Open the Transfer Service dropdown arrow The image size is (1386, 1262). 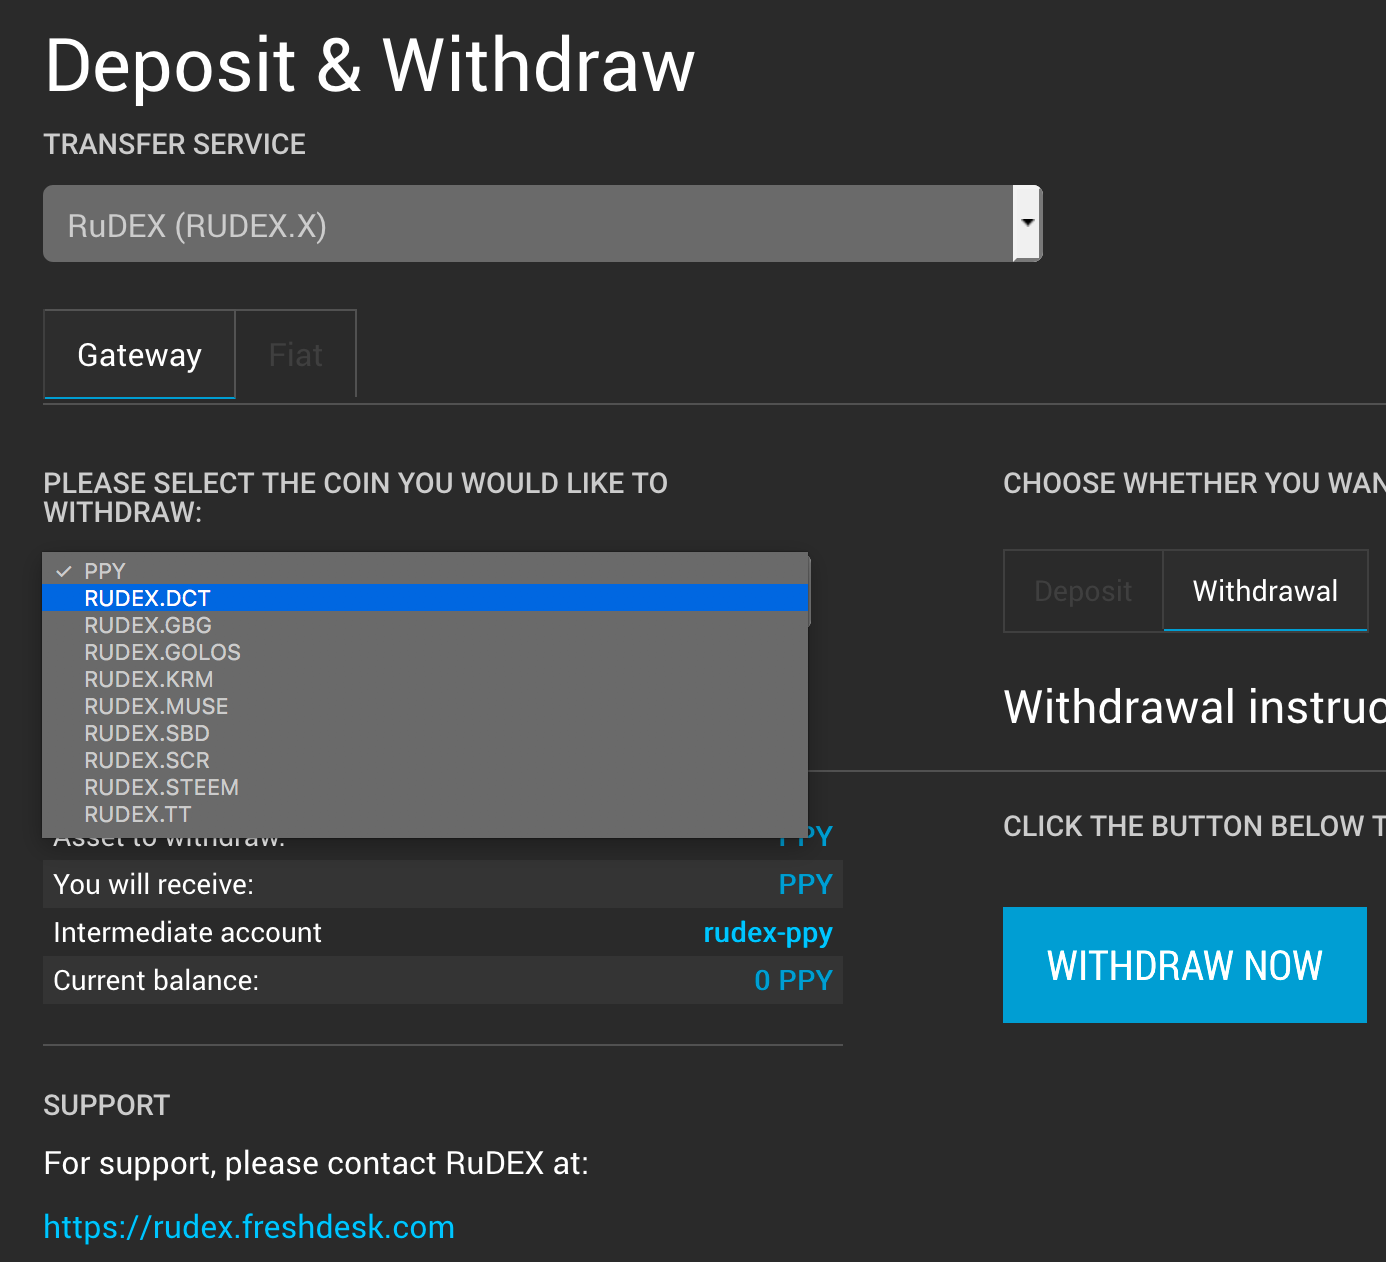[1027, 223]
